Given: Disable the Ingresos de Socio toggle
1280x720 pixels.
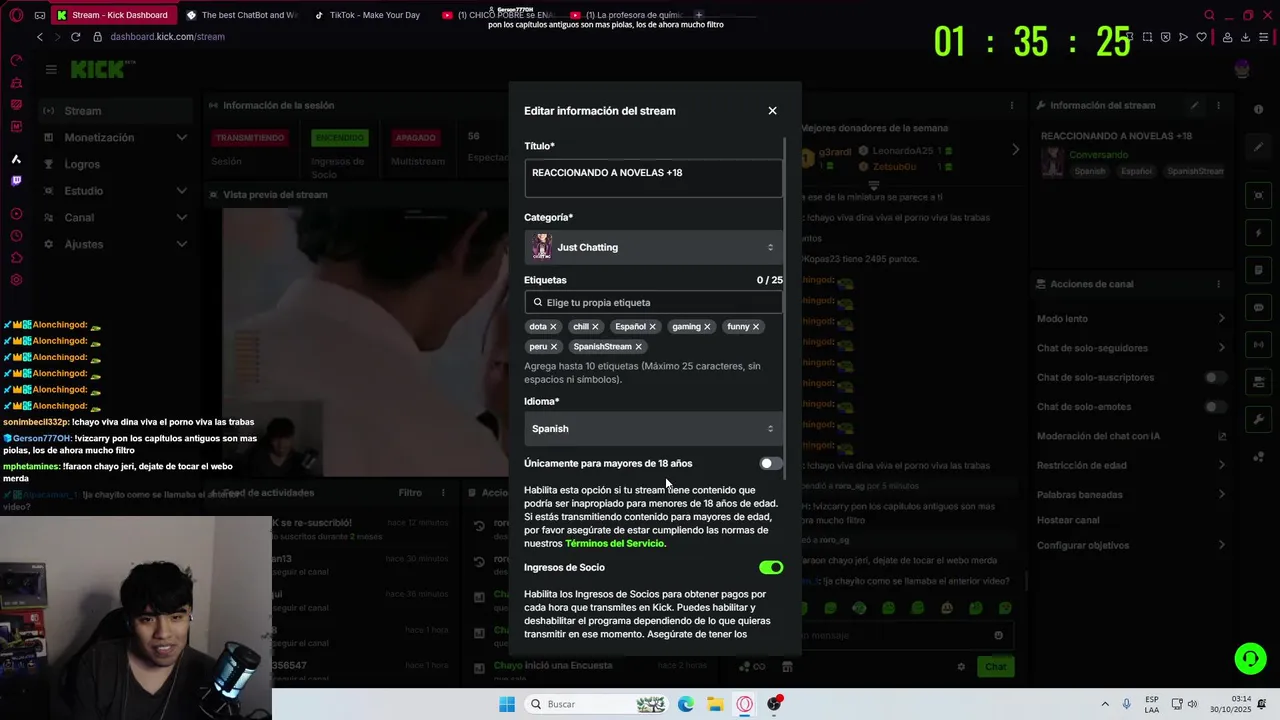Looking at the screenshot, I should pyautogui.click(x=771, y=567).
